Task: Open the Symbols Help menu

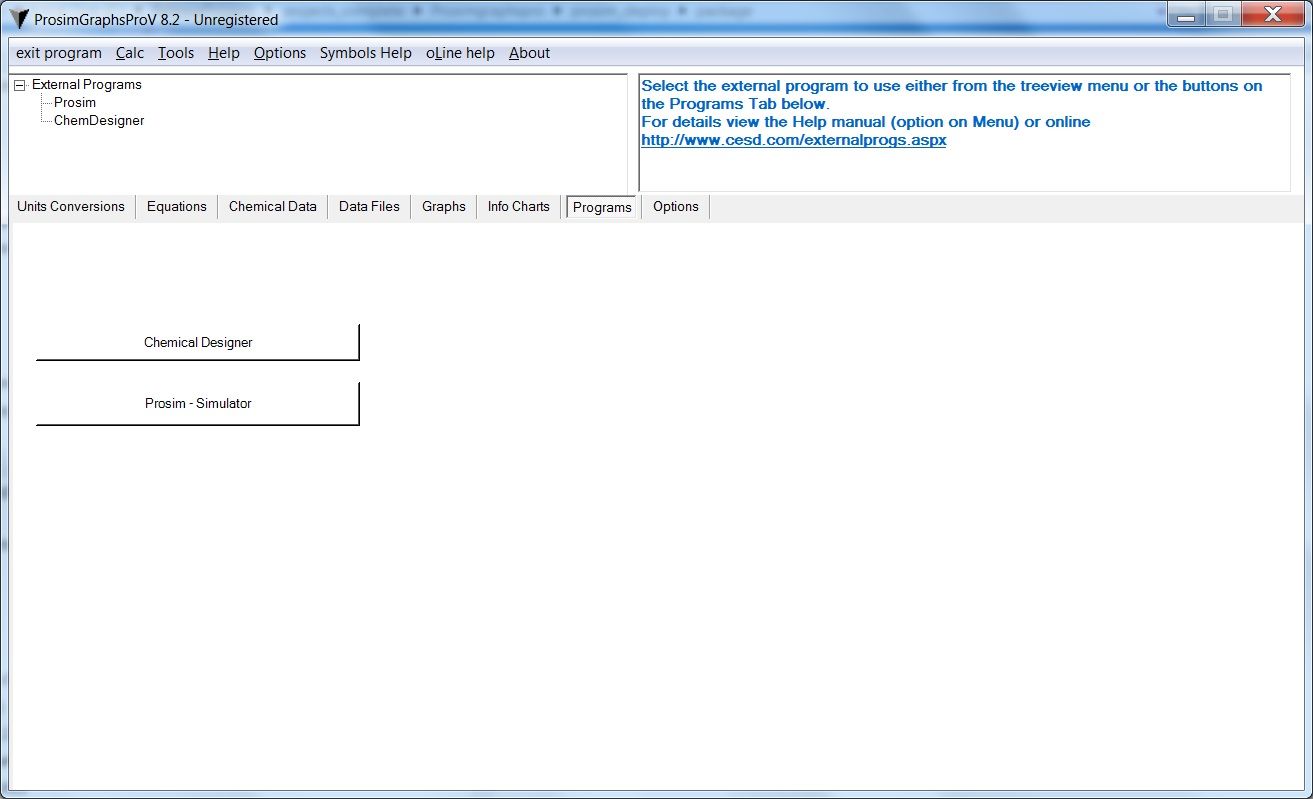Action: 366,53
